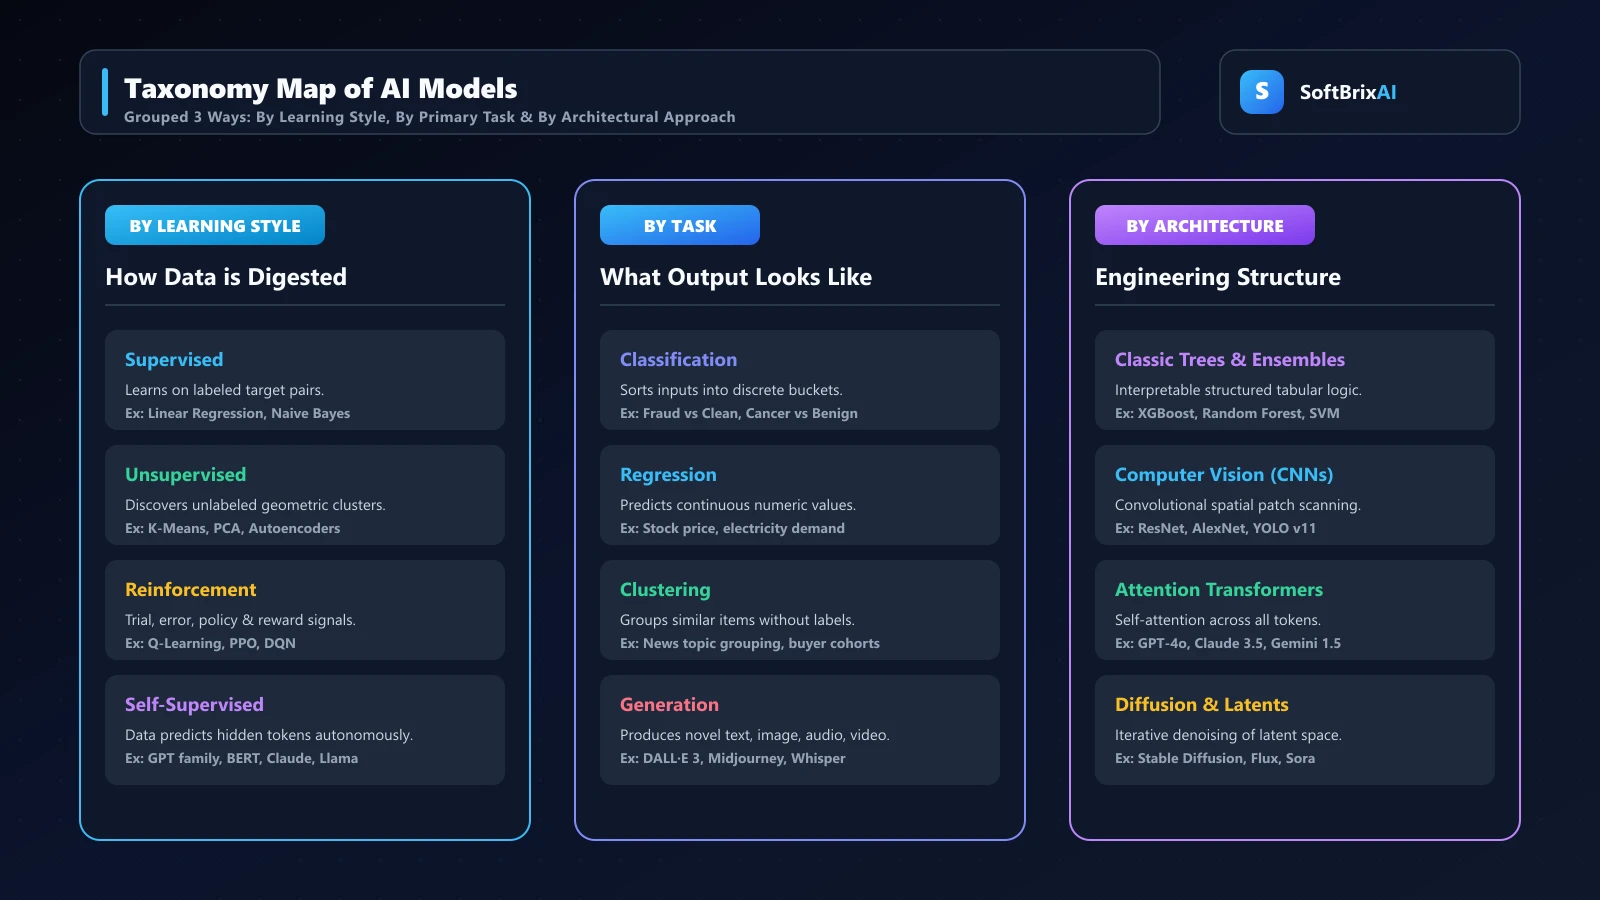Click 'Ex: Q-Learning, PPO, DQN' example line

(210, 644)
